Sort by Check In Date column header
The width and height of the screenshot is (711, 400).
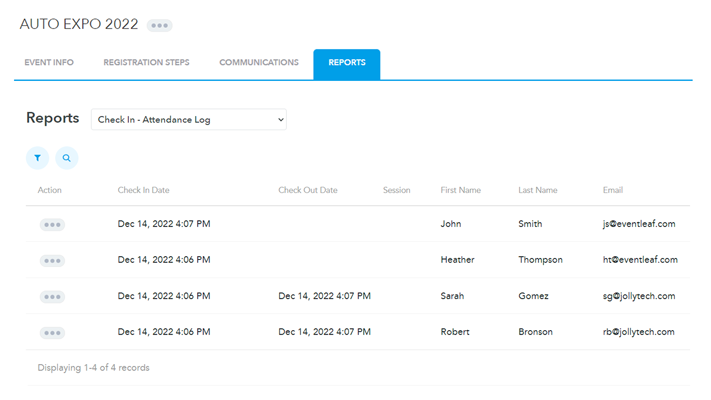tap(143, 190)
